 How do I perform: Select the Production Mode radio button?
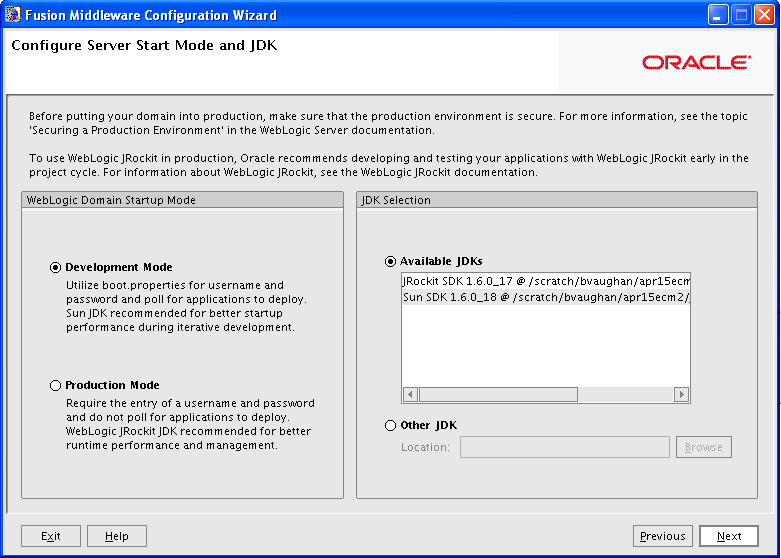click(x=55, y=386)
